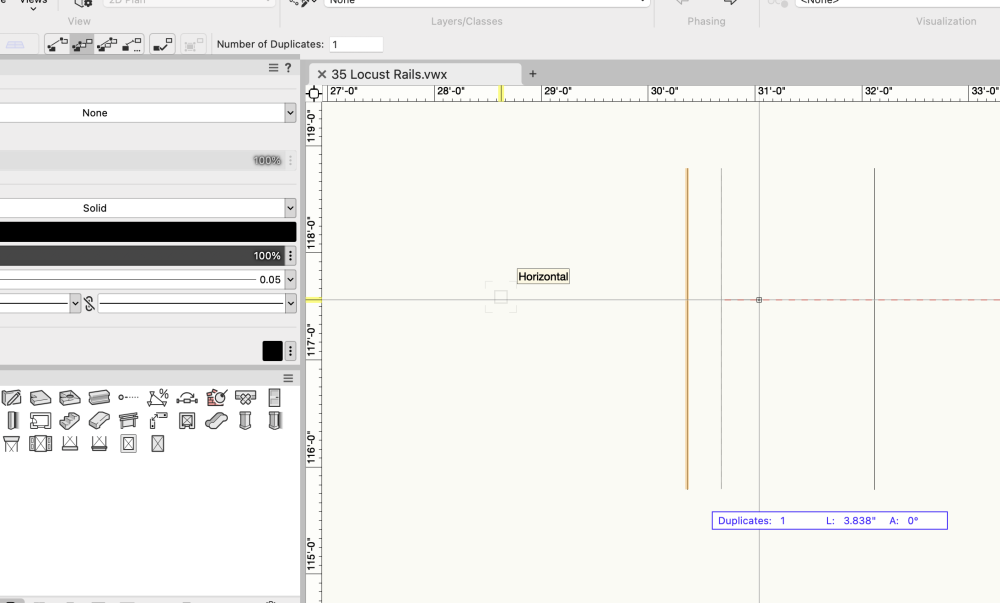
Task: Open the line thickness 0.05 dropdown
Action: [x=290, y=280]
